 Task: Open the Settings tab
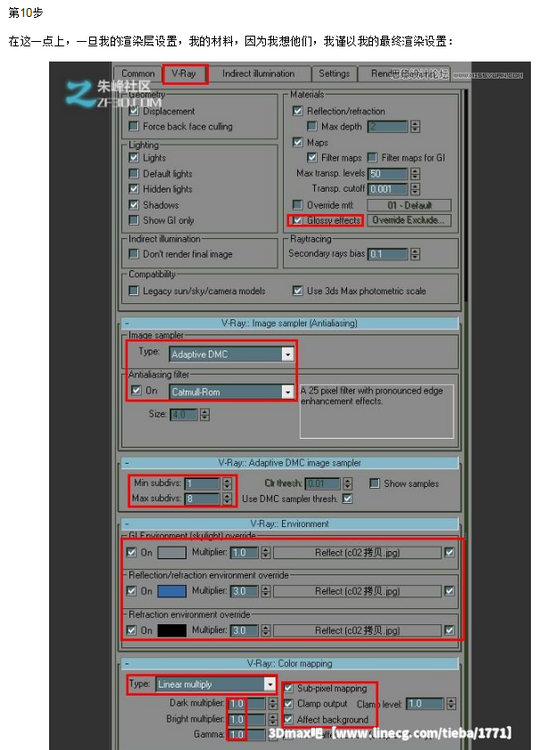coord(334,73)
